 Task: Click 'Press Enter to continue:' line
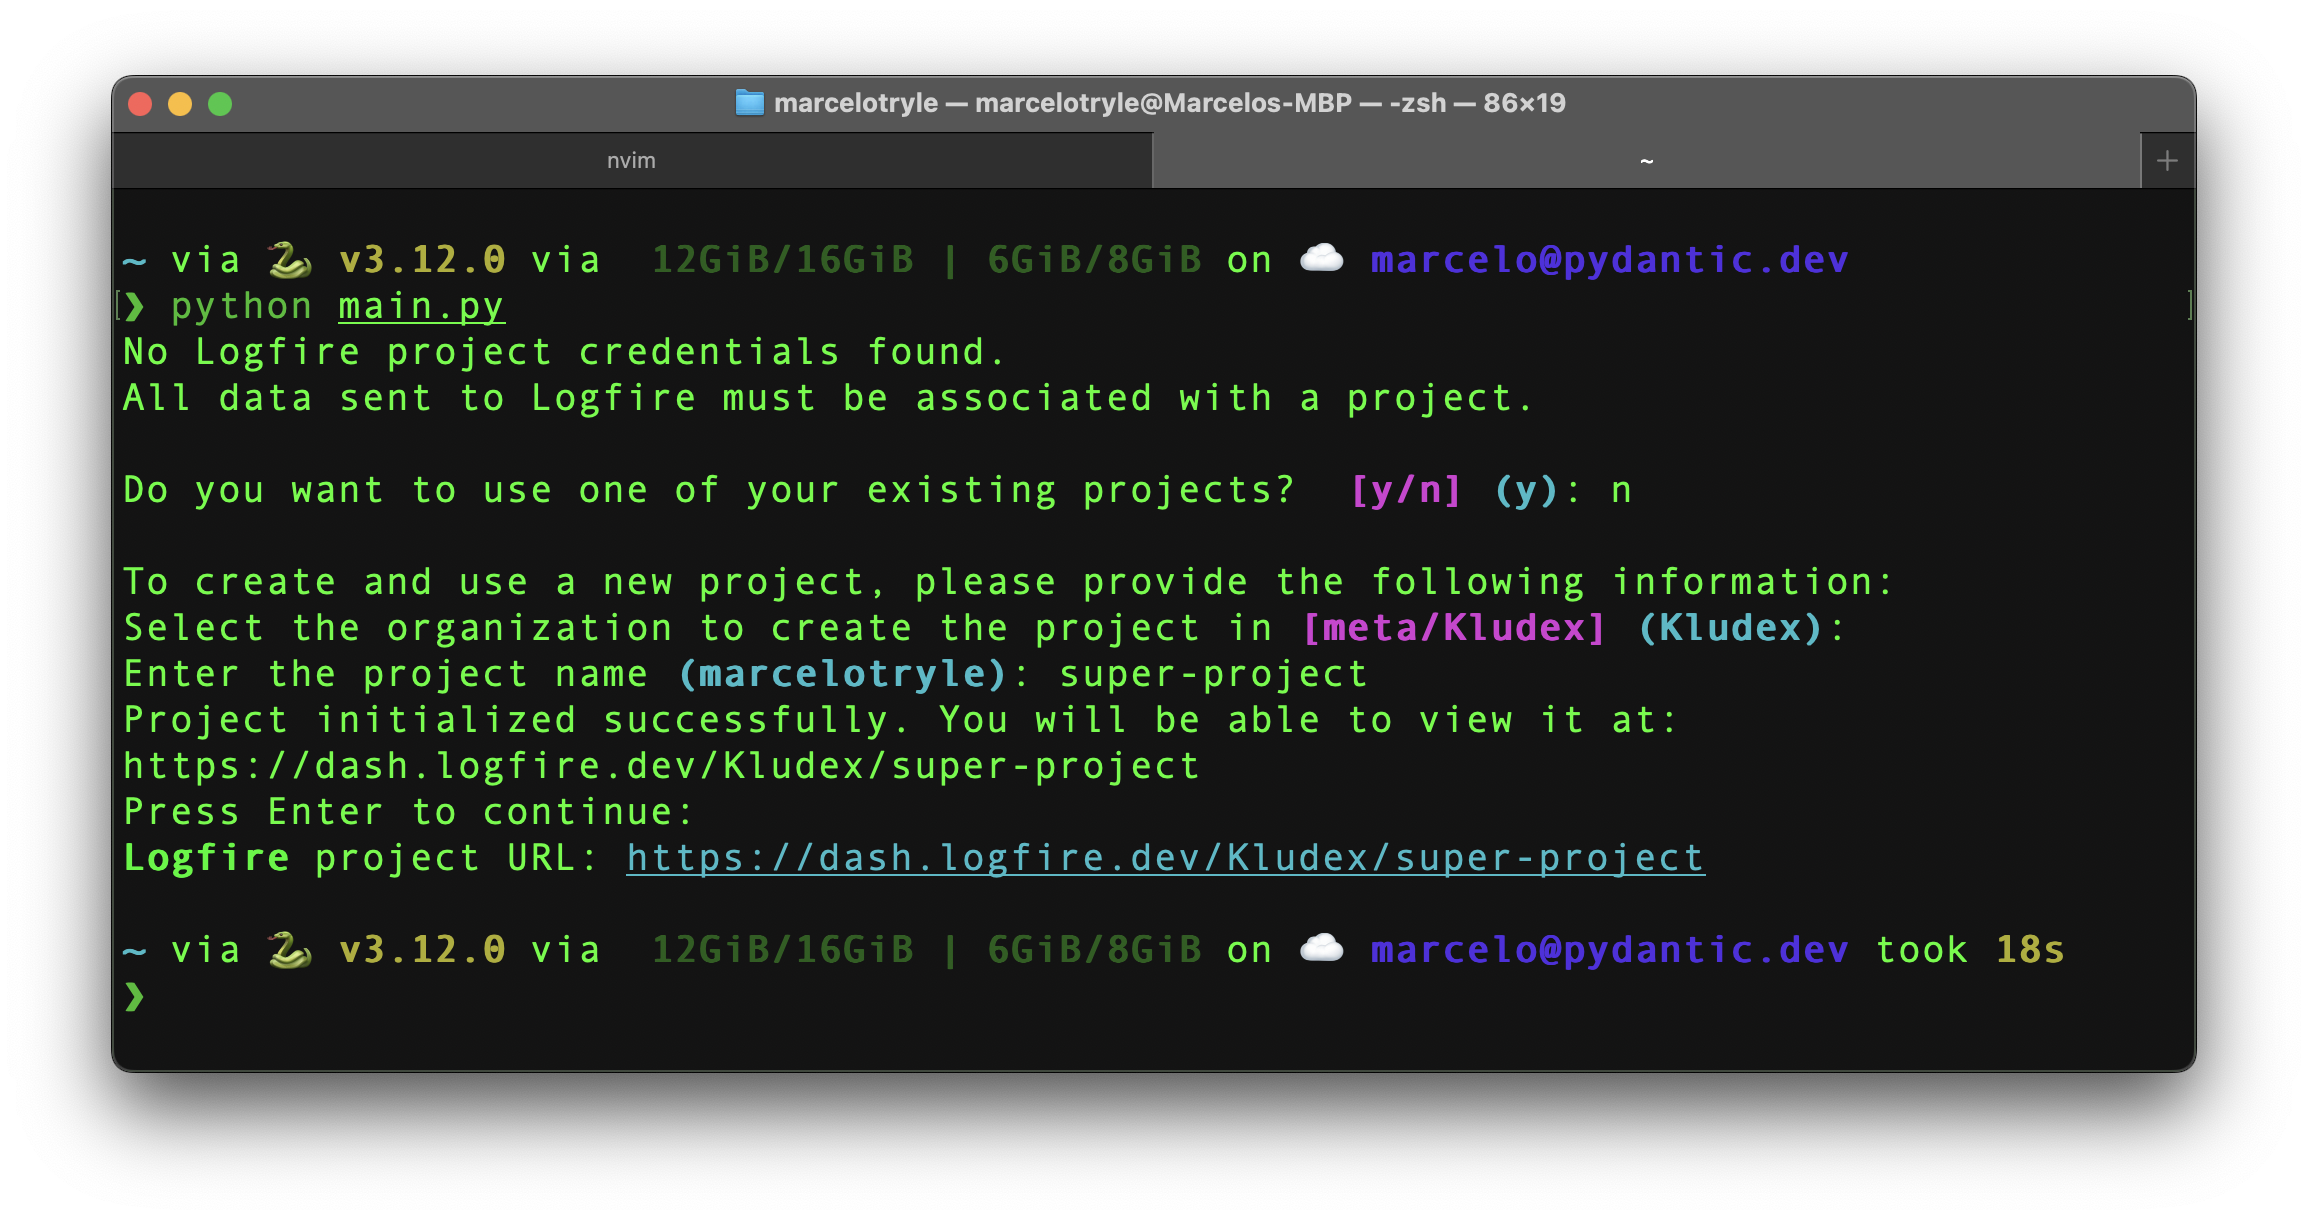pyautogui.click(x=408, y=812)
